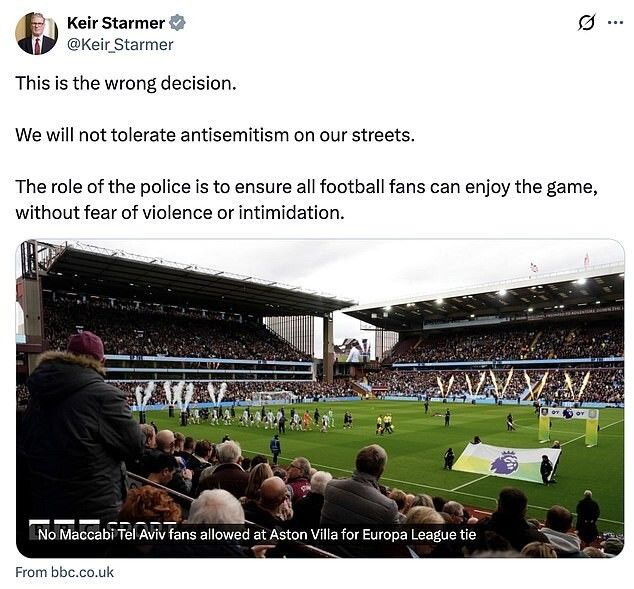This screenshot has height=589, width=634.
Task: Click the Premier League flag in the photo
Action: (506, 462)
